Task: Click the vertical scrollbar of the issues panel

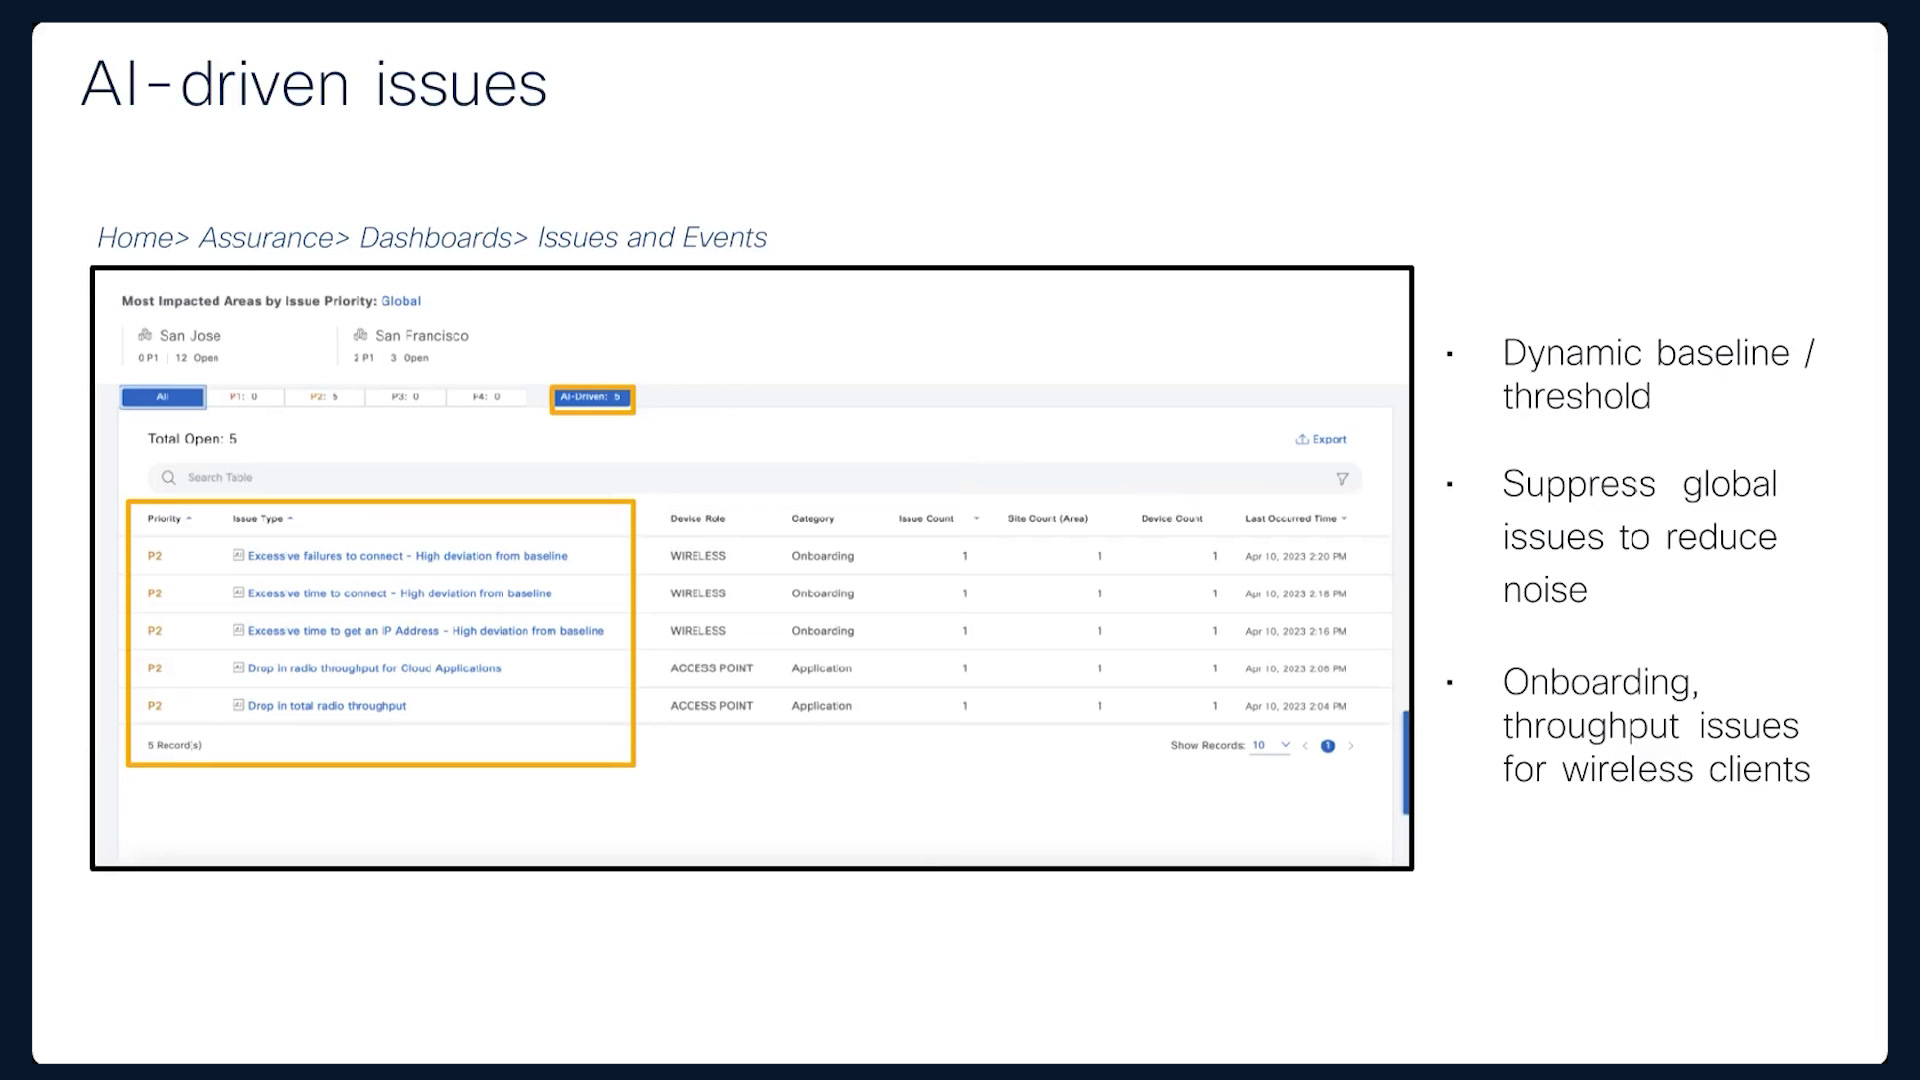Action: click(x=1406, y=763)
